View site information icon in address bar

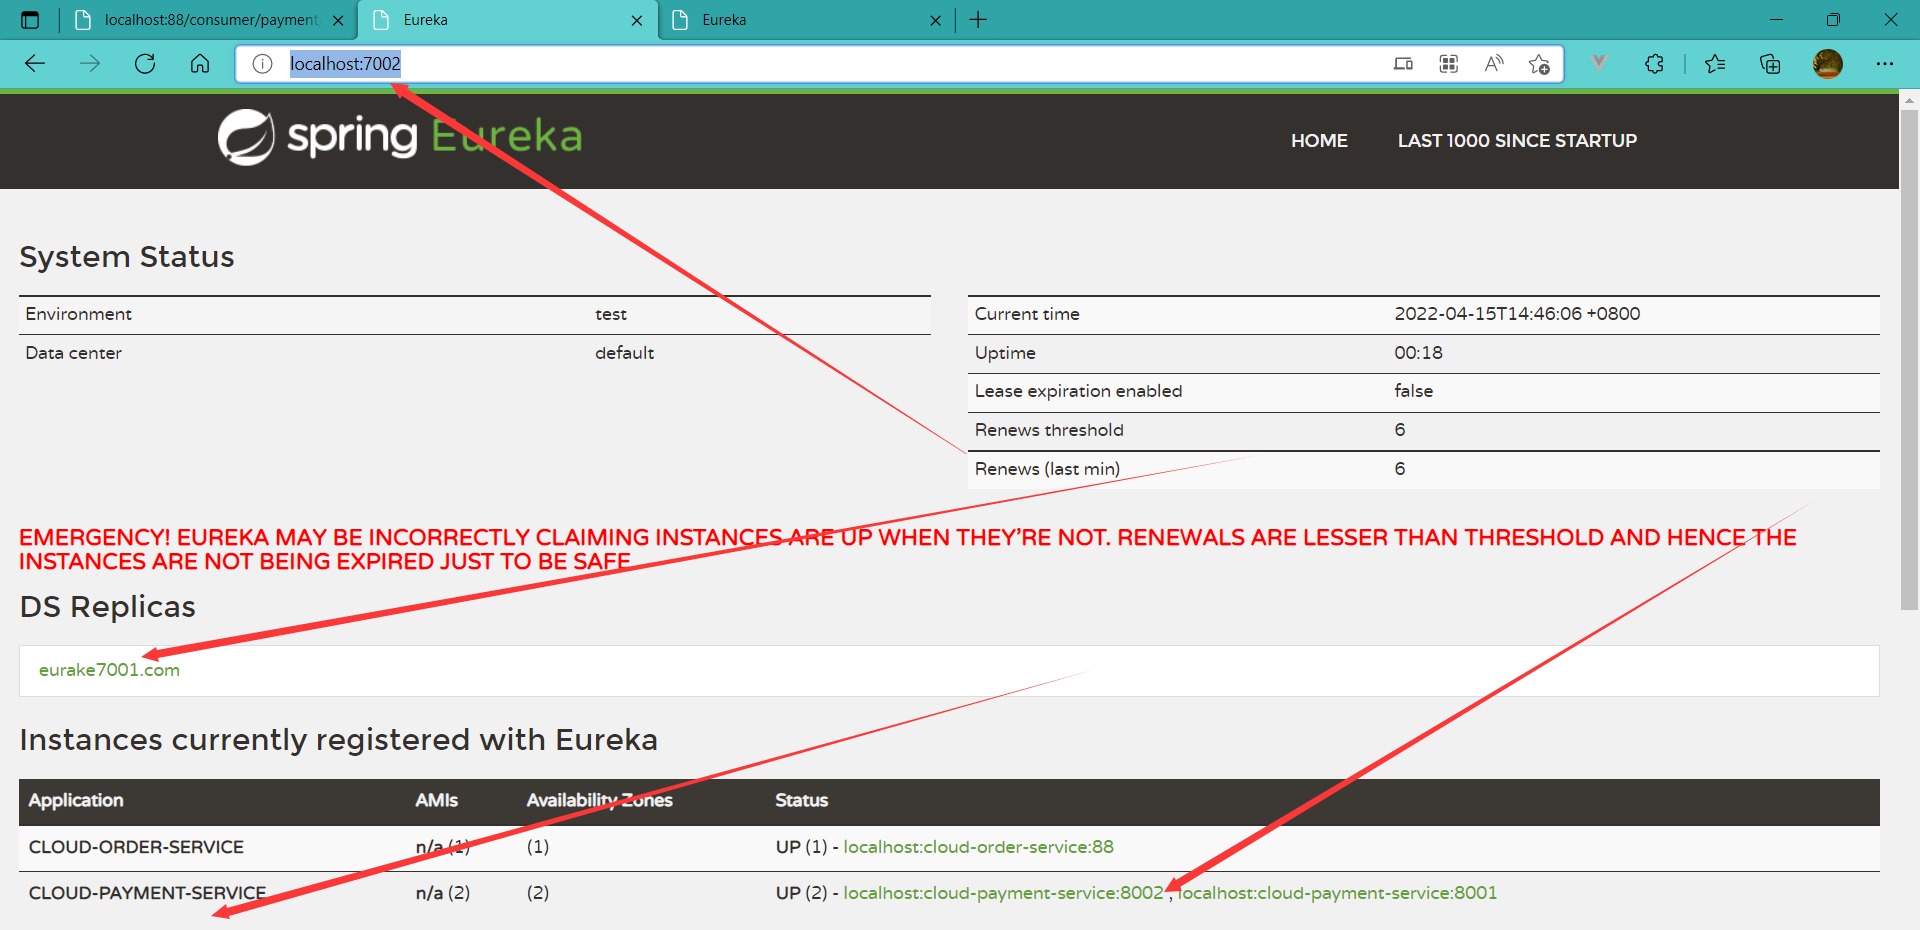pyautogui.click(x=262, y=64)
